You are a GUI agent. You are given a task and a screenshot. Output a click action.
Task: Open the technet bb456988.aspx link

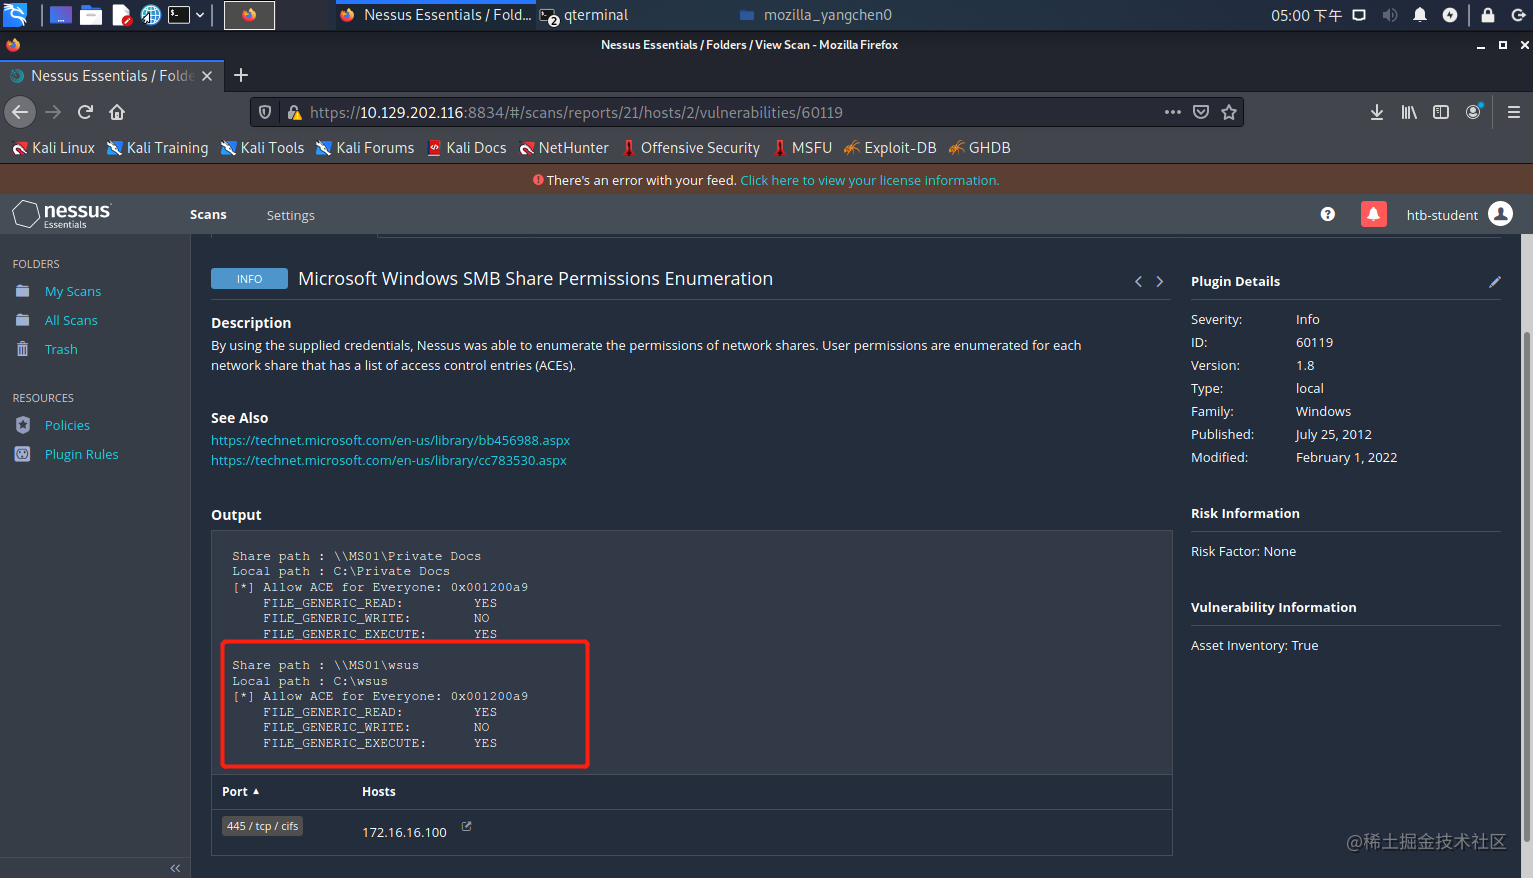(x=390, y=441)
